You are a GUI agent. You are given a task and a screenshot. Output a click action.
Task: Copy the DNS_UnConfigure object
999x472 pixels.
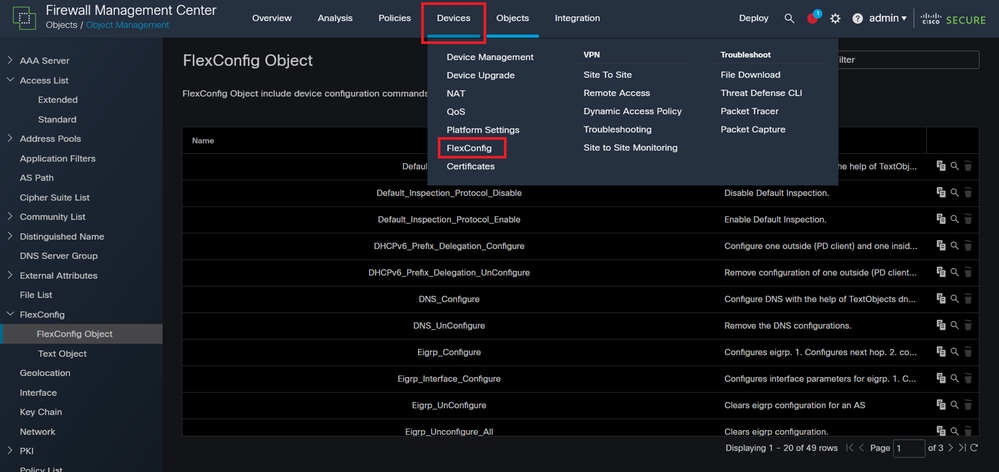point(940,325)
